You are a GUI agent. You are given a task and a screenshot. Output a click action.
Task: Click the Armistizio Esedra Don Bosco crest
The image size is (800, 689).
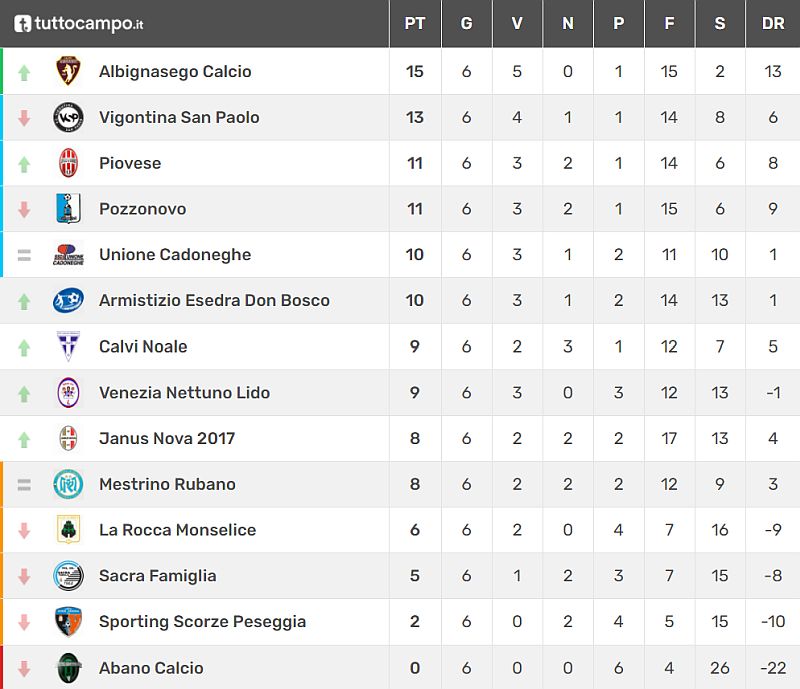[68, 301]
